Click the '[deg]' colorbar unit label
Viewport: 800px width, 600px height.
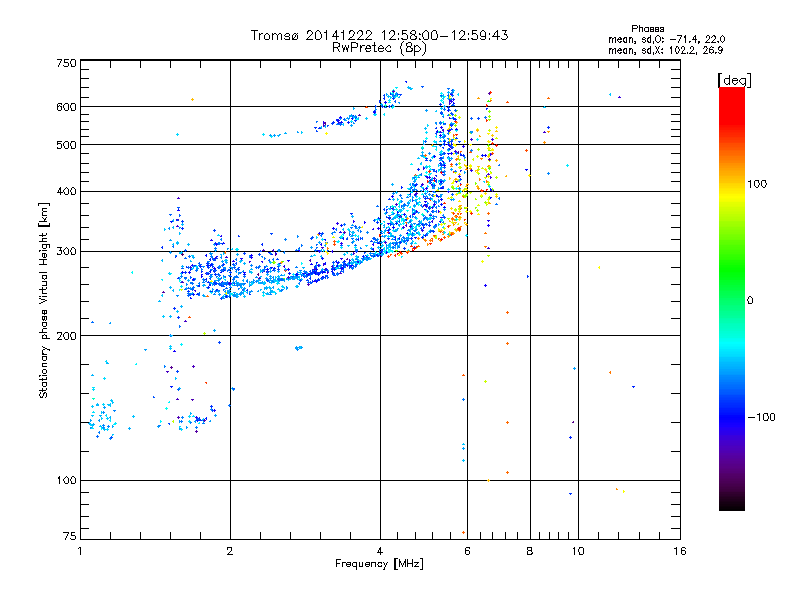pyautogui.click(x=734, y=80)
